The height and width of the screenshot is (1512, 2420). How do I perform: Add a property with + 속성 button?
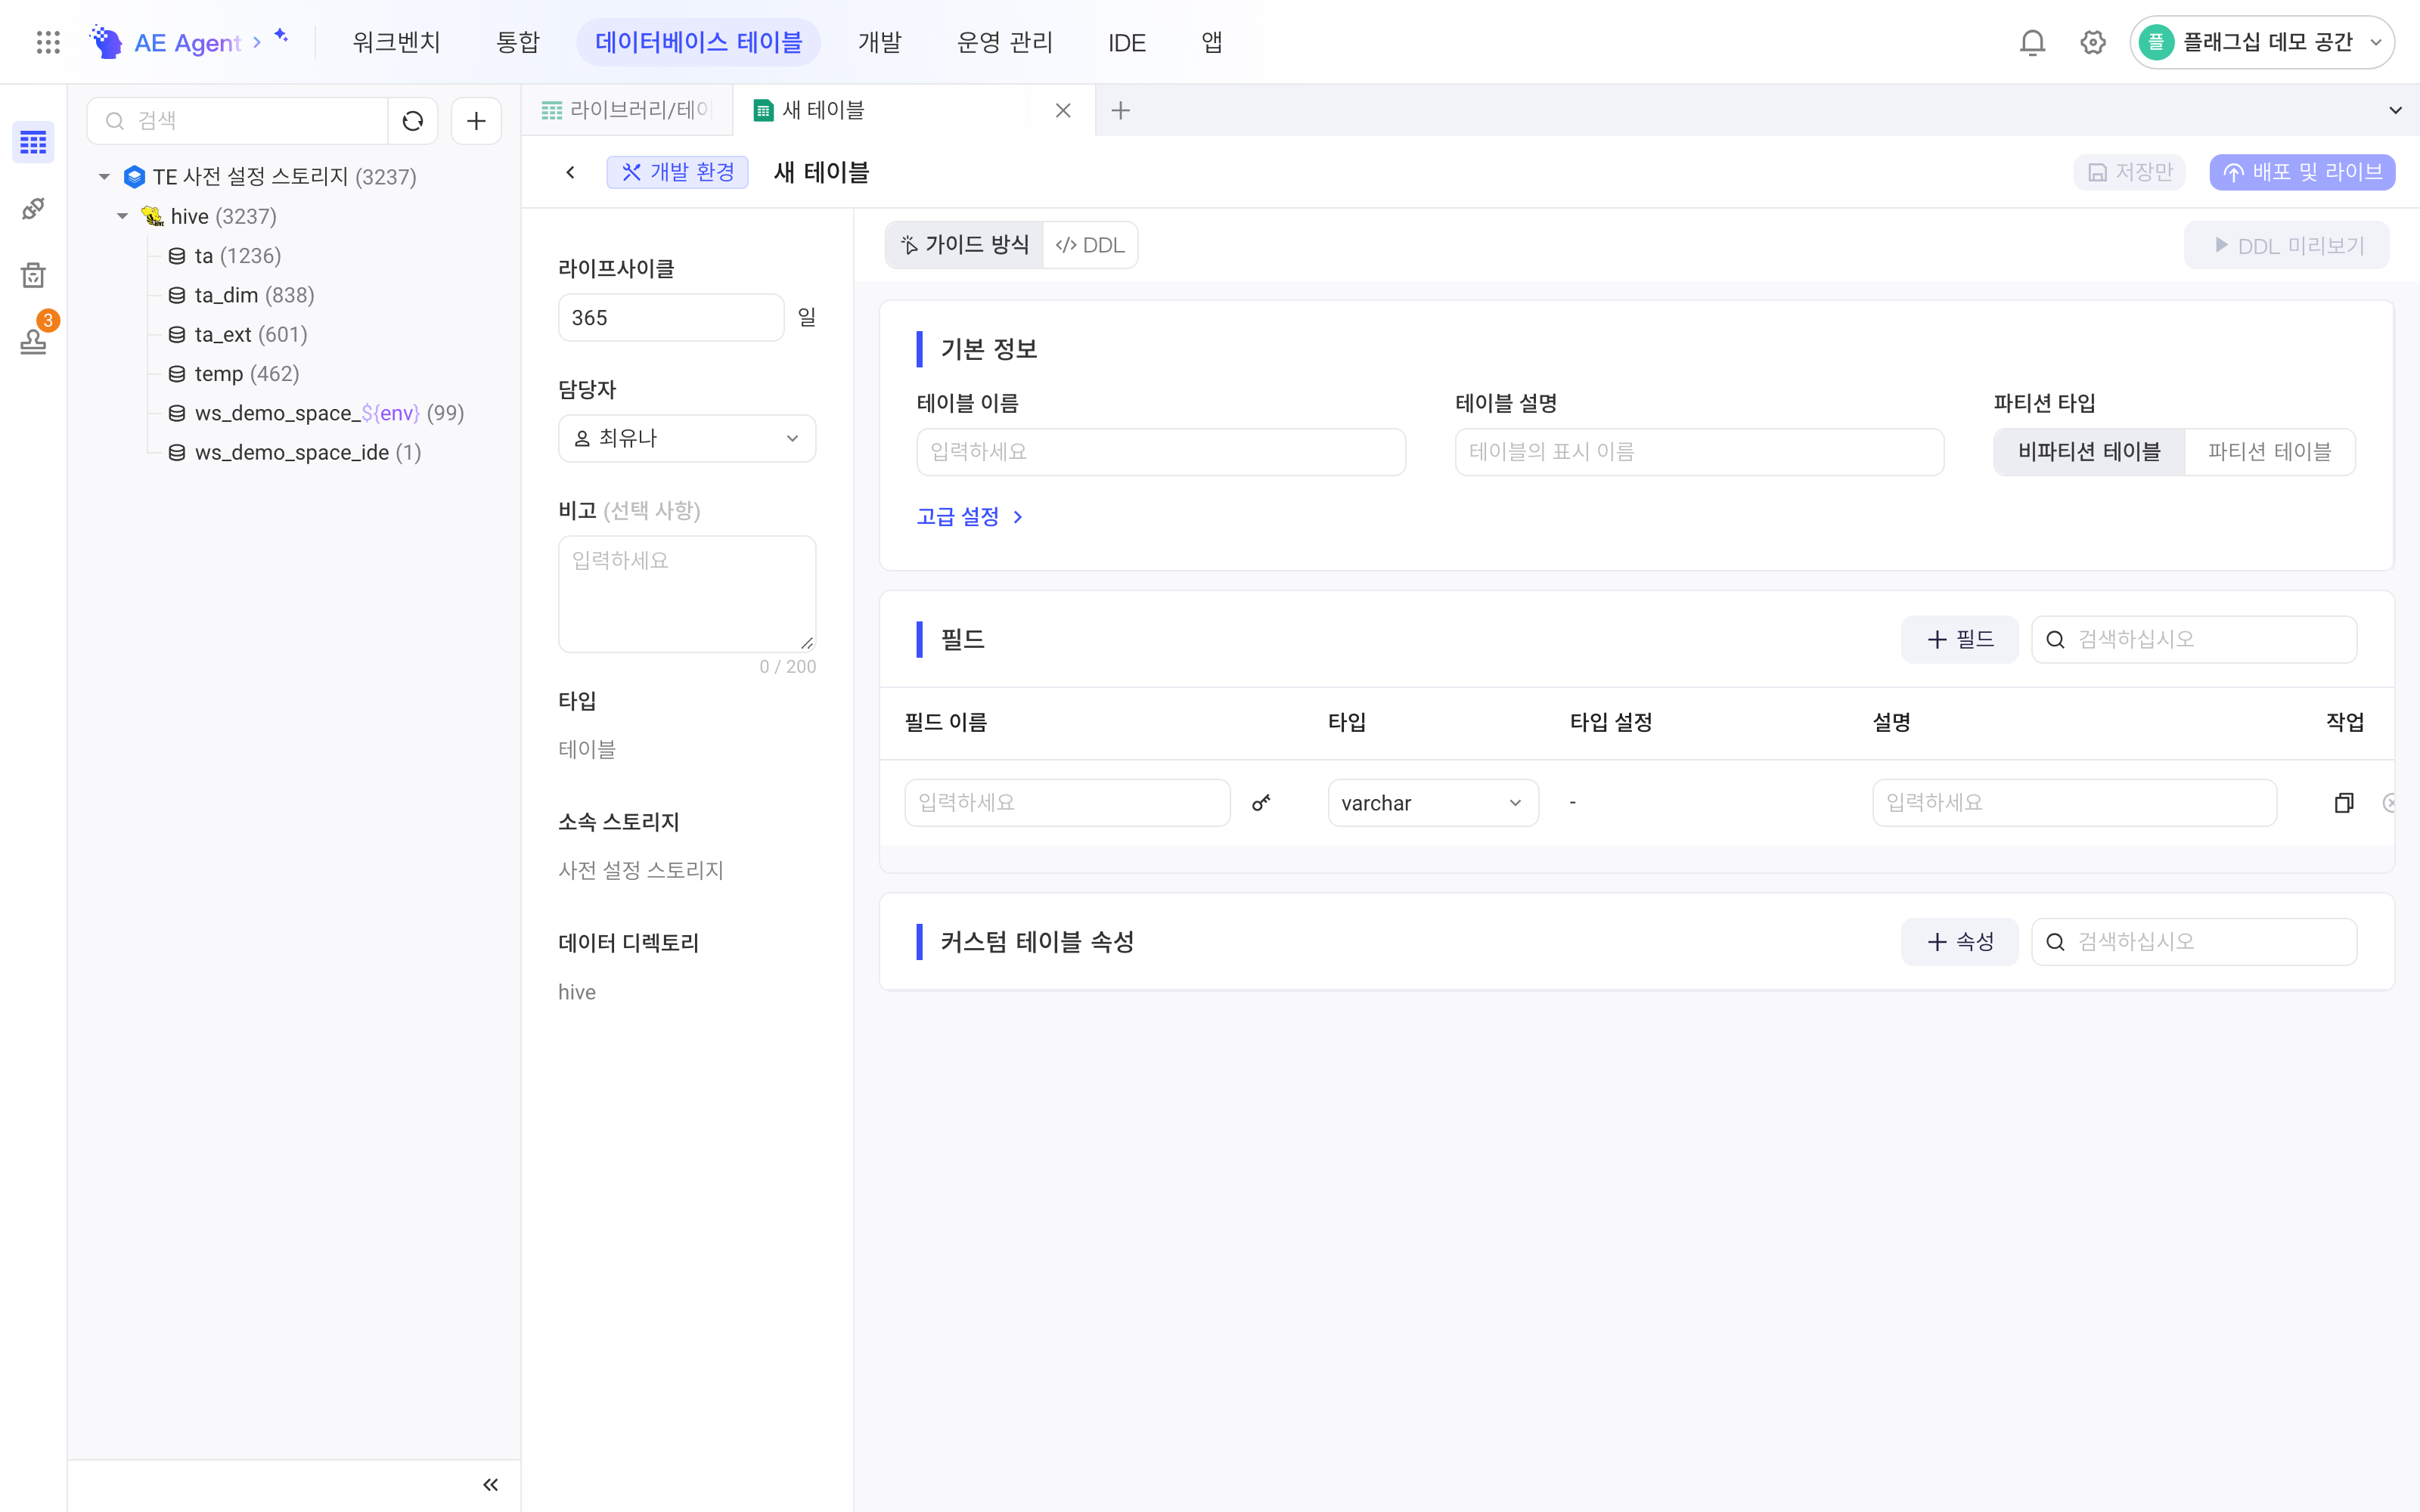click(1959, 942)
